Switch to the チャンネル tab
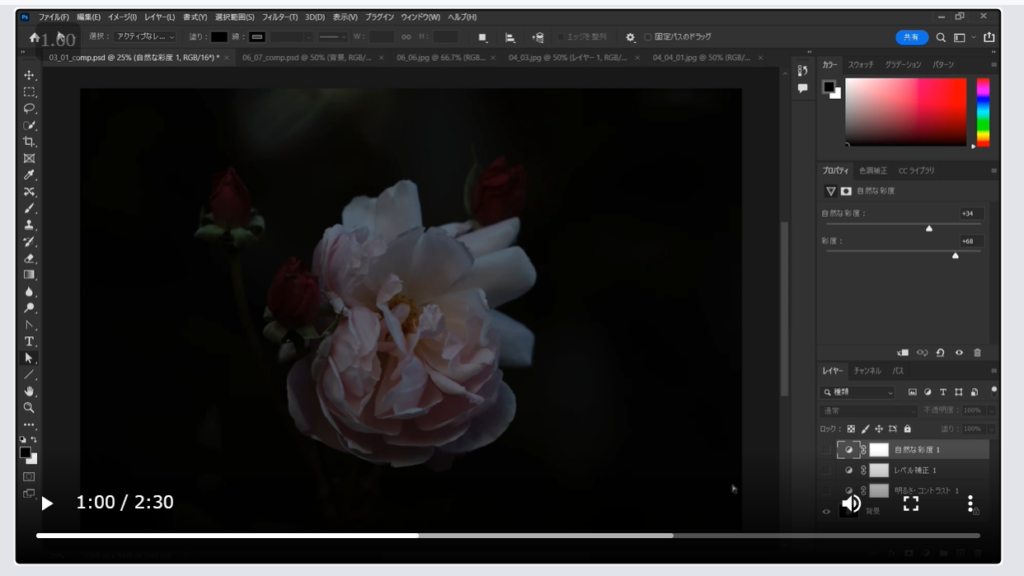Image resolution: width=1024 pixels, height=576 pixels. coord(867,371)
